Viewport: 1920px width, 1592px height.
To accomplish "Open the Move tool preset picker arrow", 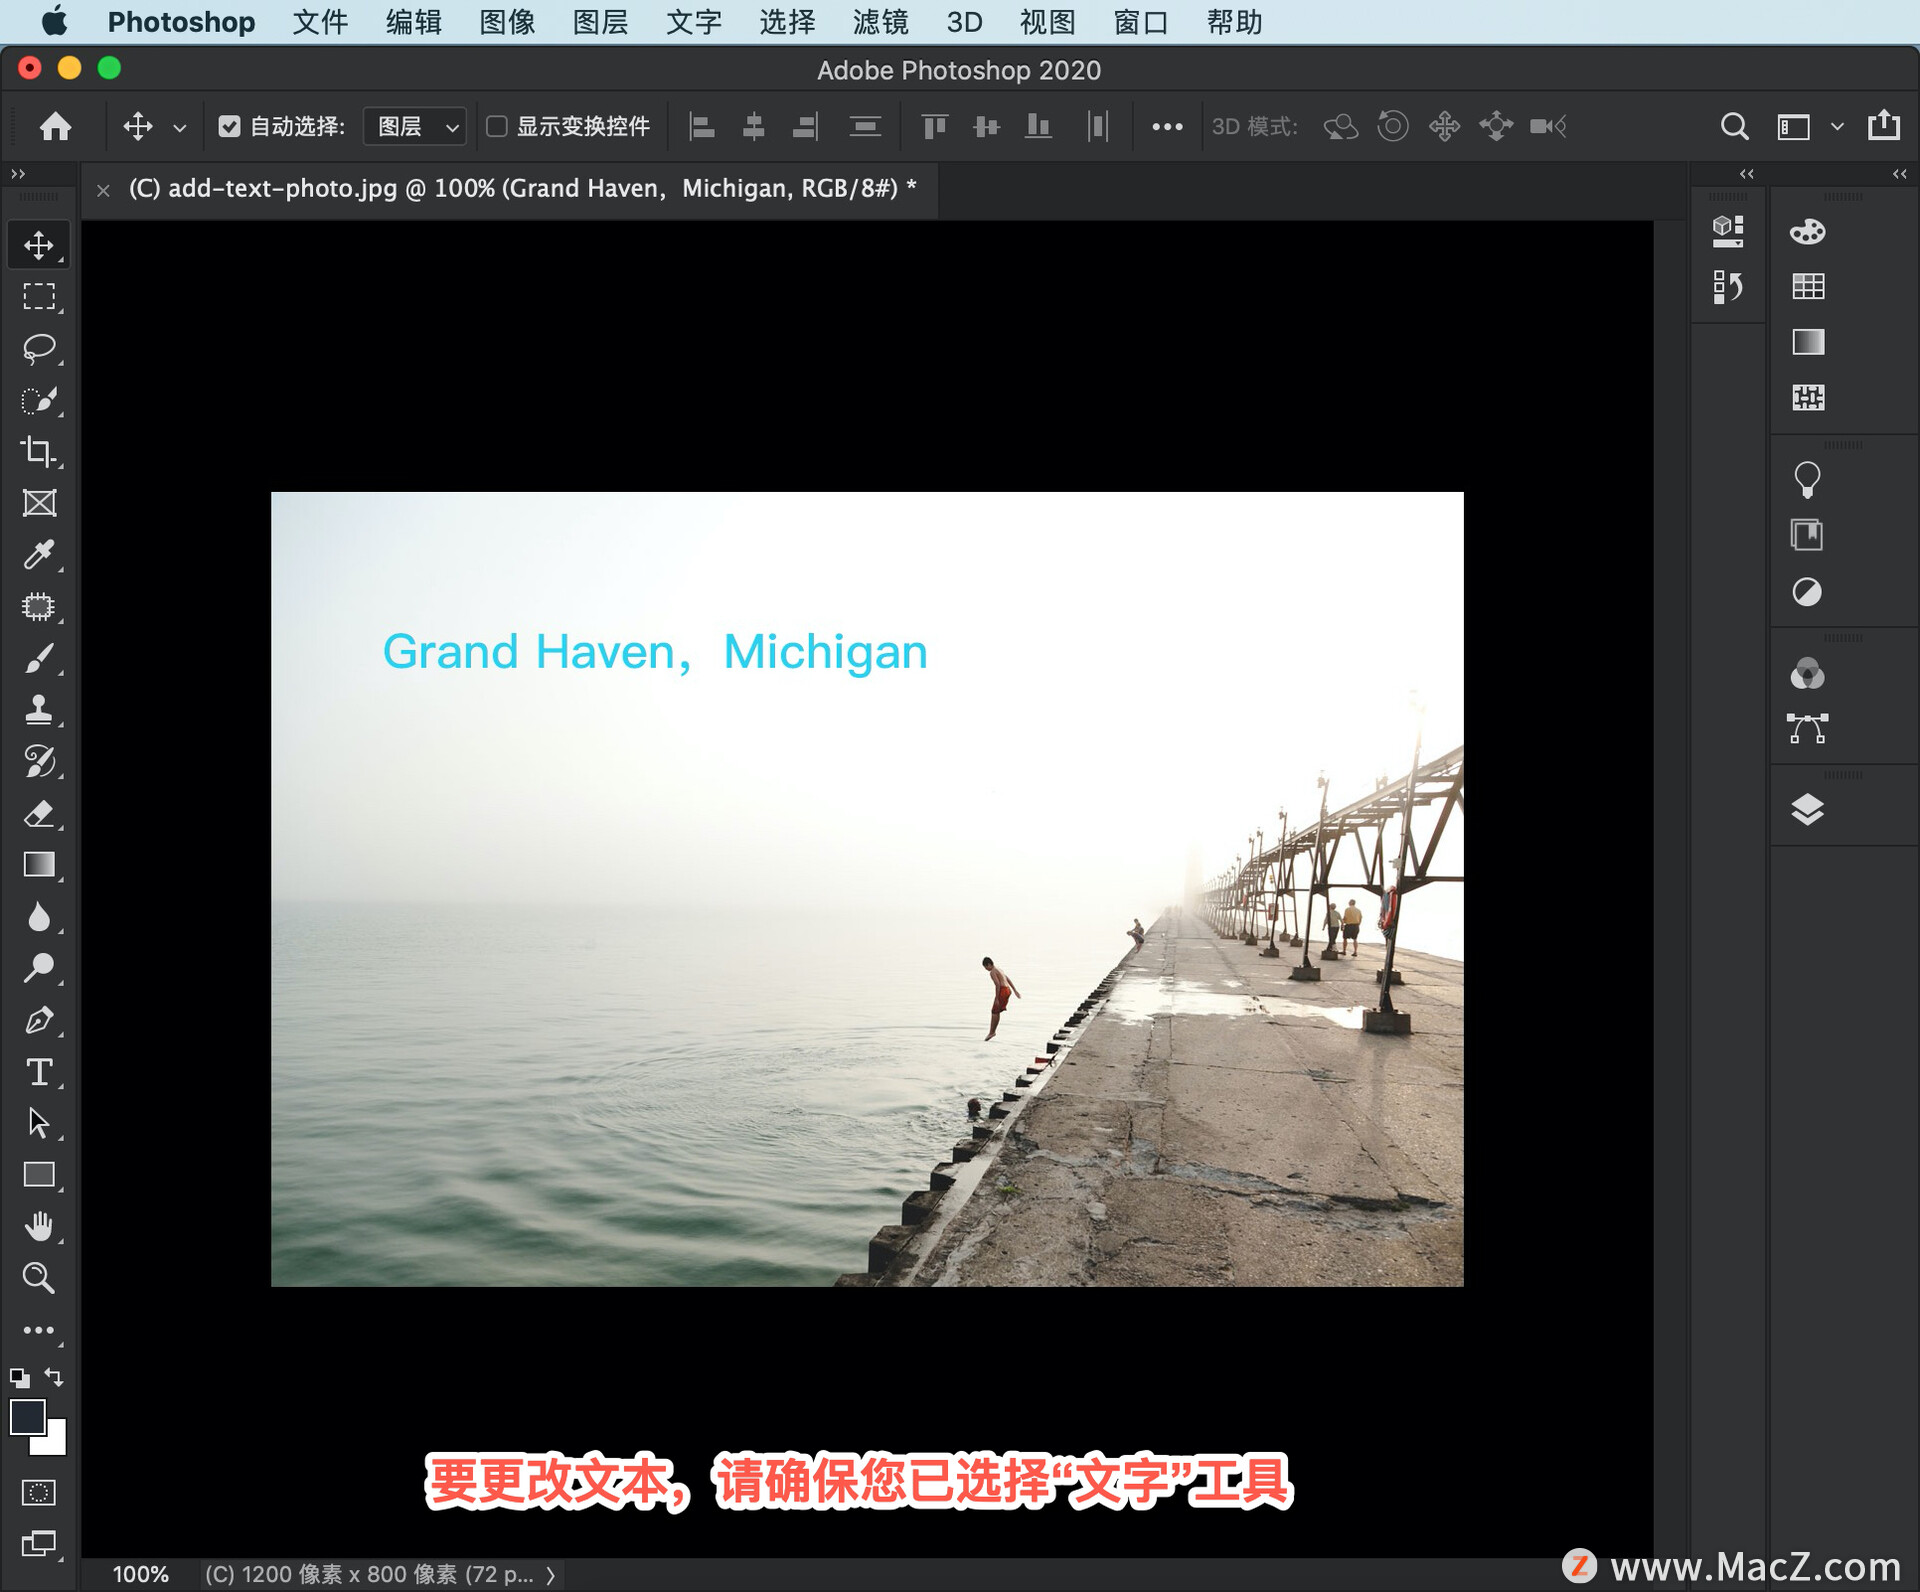I will point(180,127).
